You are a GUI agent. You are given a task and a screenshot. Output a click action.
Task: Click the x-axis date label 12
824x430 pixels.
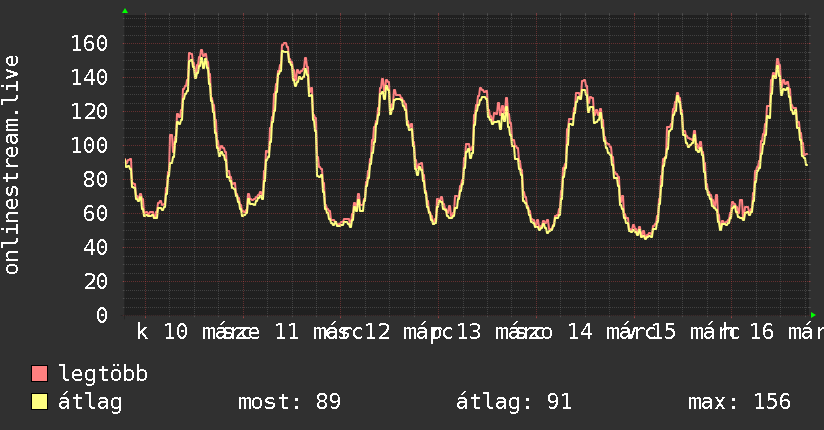pos(378,332)
